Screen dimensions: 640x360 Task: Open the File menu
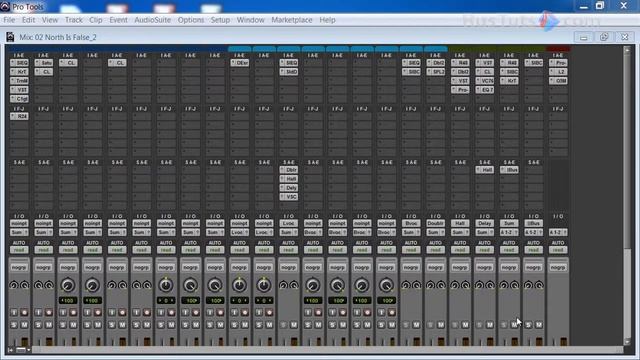9,20
